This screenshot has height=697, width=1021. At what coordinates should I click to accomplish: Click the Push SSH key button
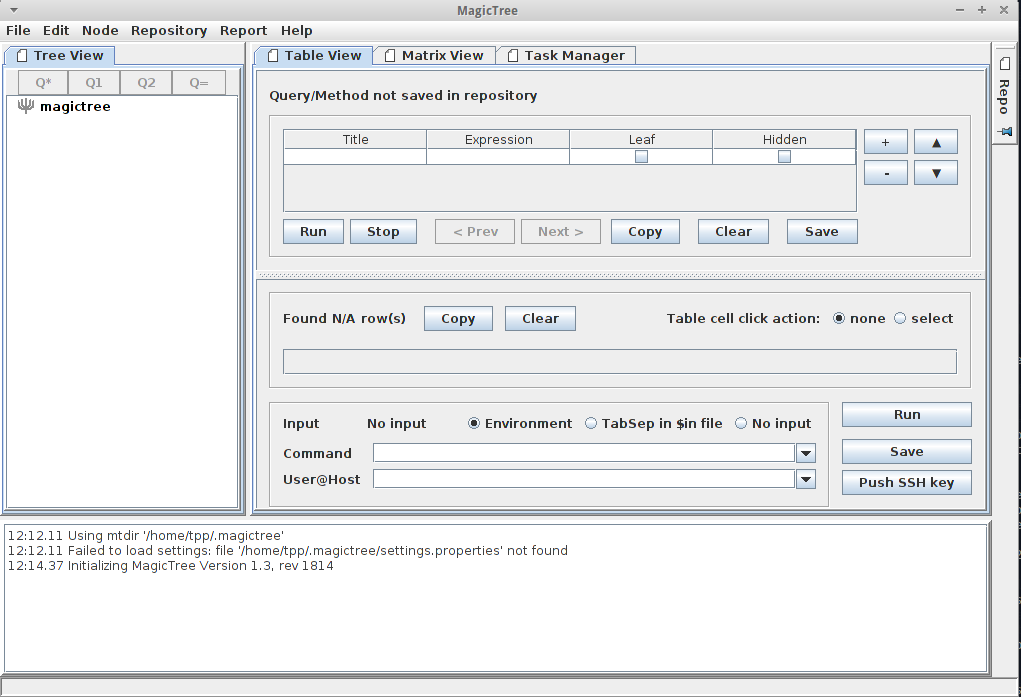point(906,483)
